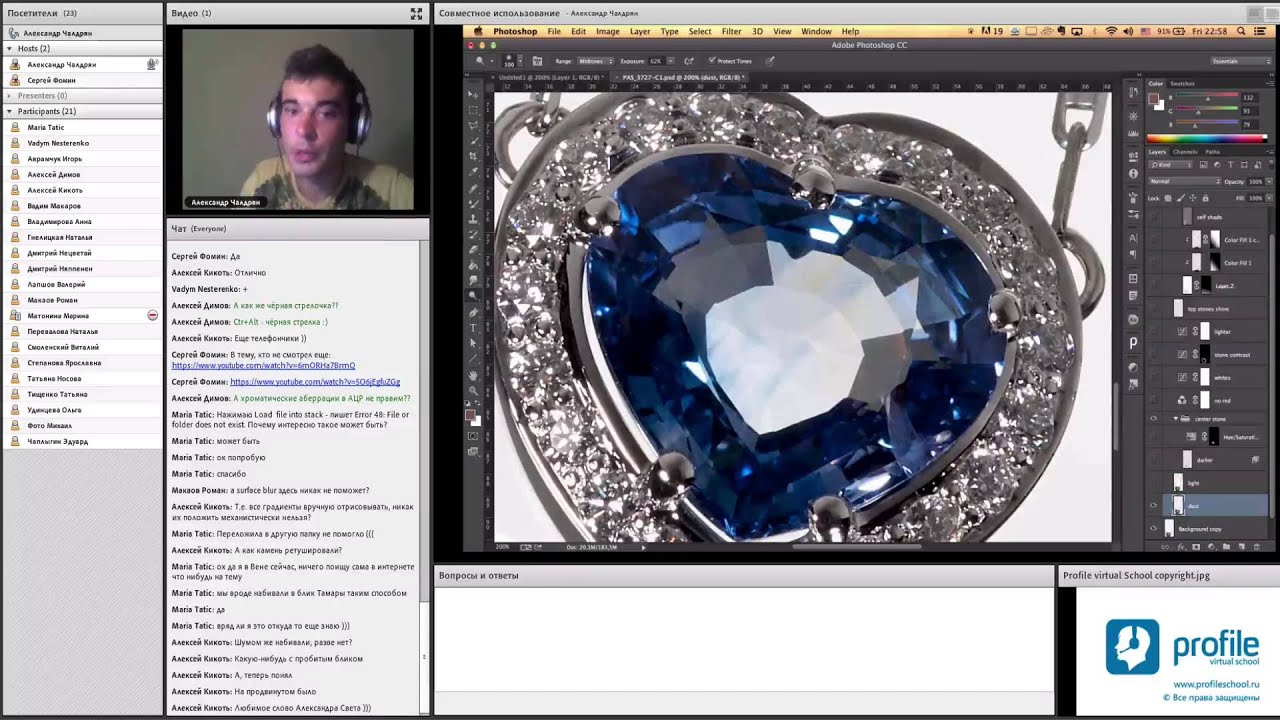Open the layer Kind filter dropdown
The image size is (1280, 720).
(x=1170, y=165)
